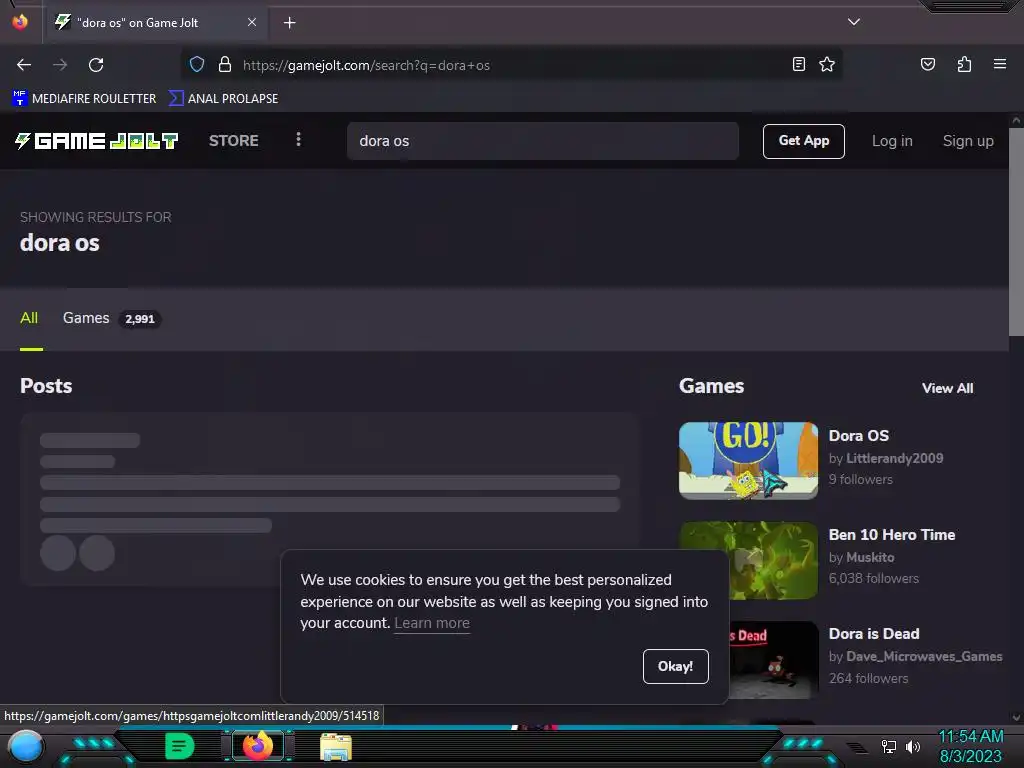List all tabs with the chevron dropdown
The height and width of the screenshot is (768, 1024).
coord(854,22)
